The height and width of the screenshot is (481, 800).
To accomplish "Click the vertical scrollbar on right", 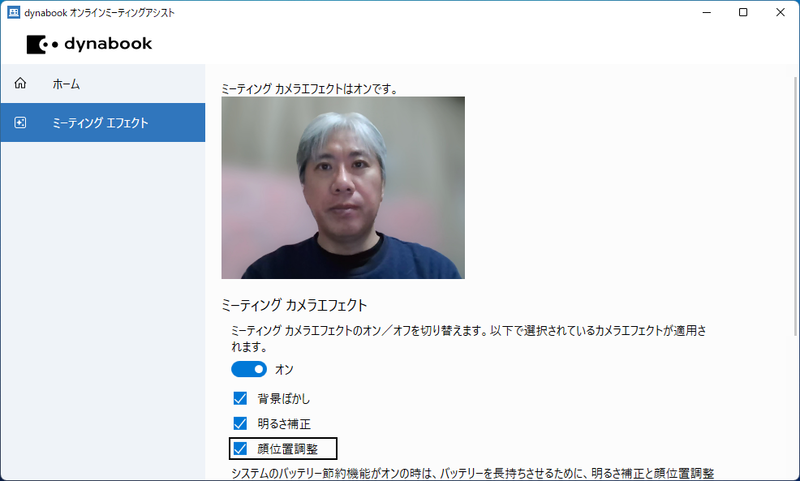I will point(796,206).
